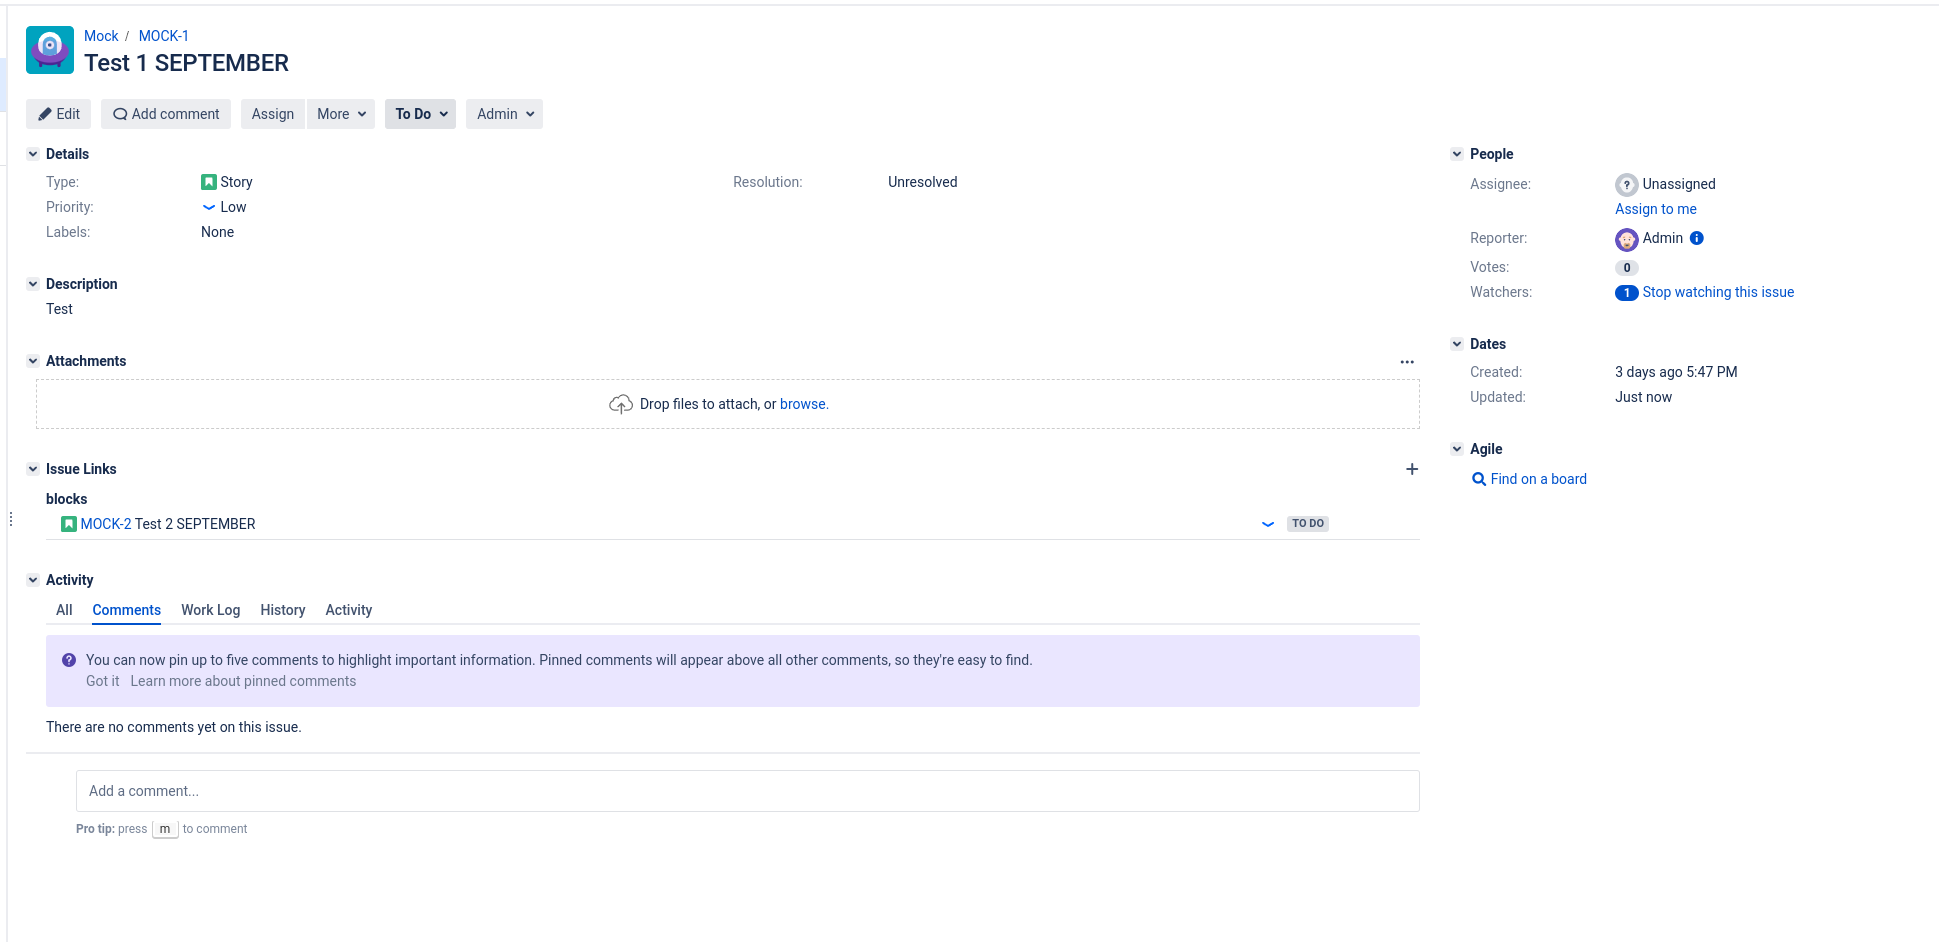Switch to the Work Log tab
This screenshot has height=942, width=1939.
tap(210, 610)
